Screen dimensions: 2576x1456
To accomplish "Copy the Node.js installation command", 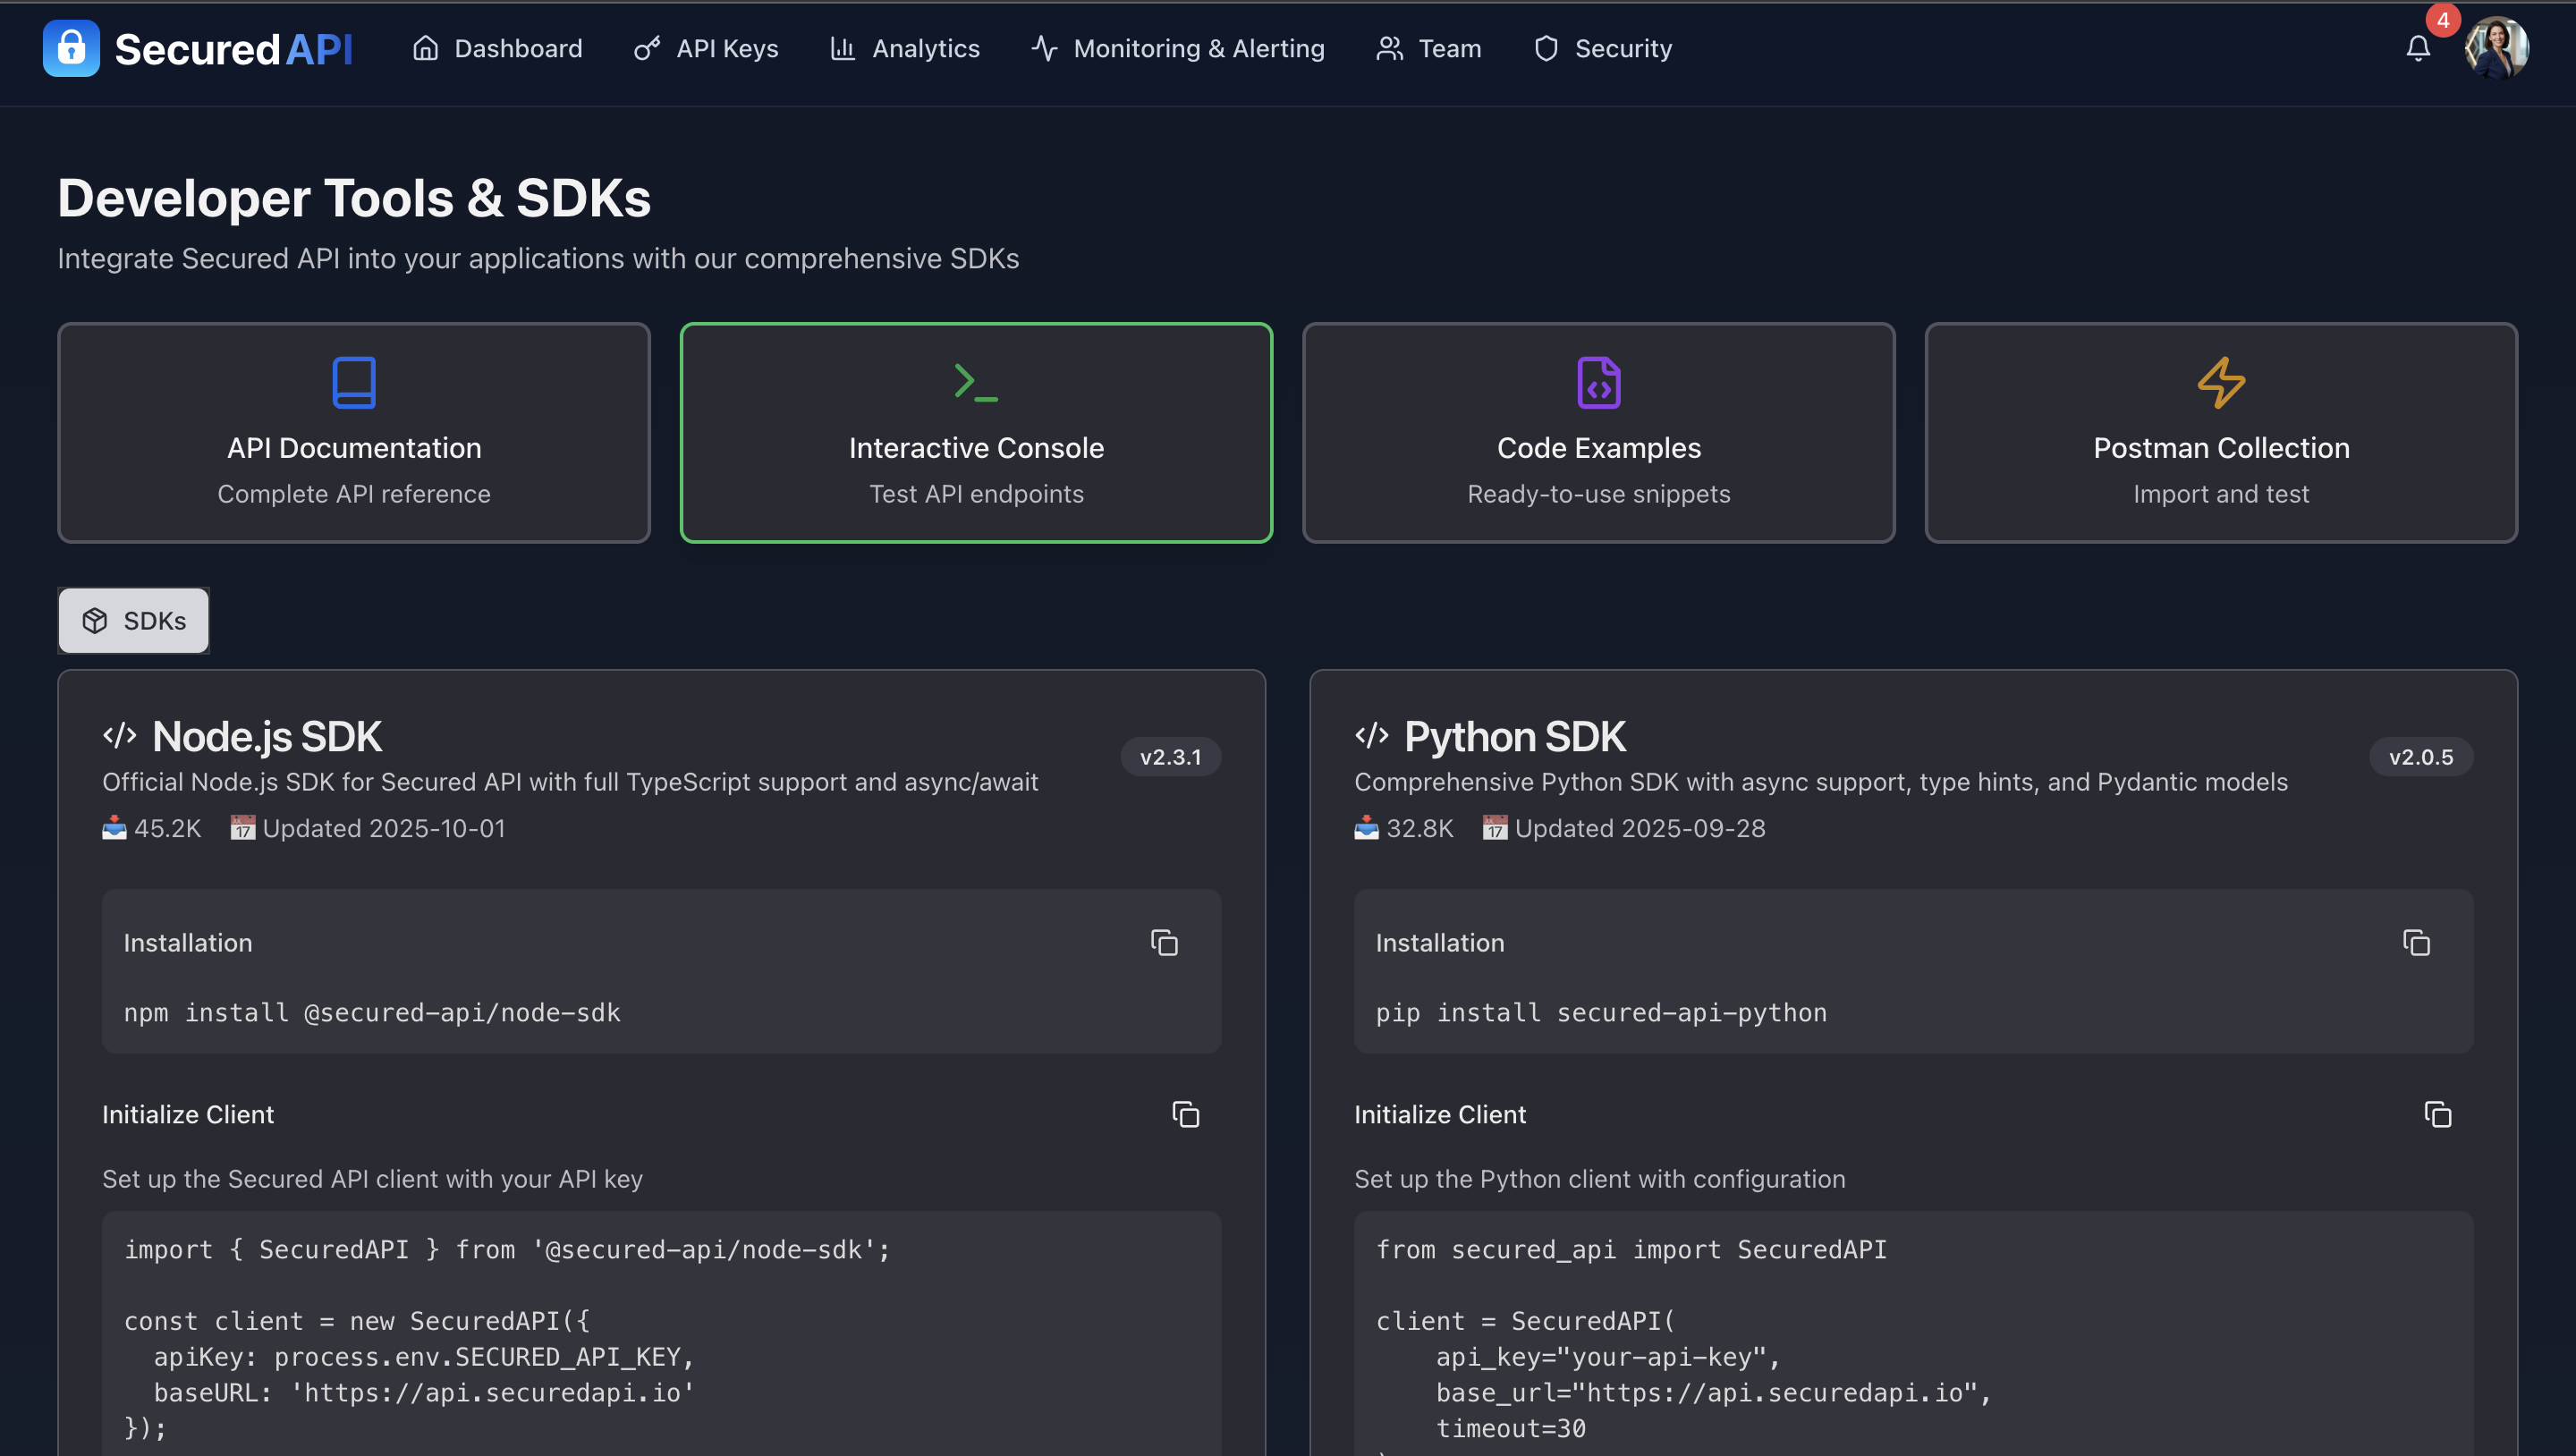I will pyautogui.click(x=1164, y=943).
